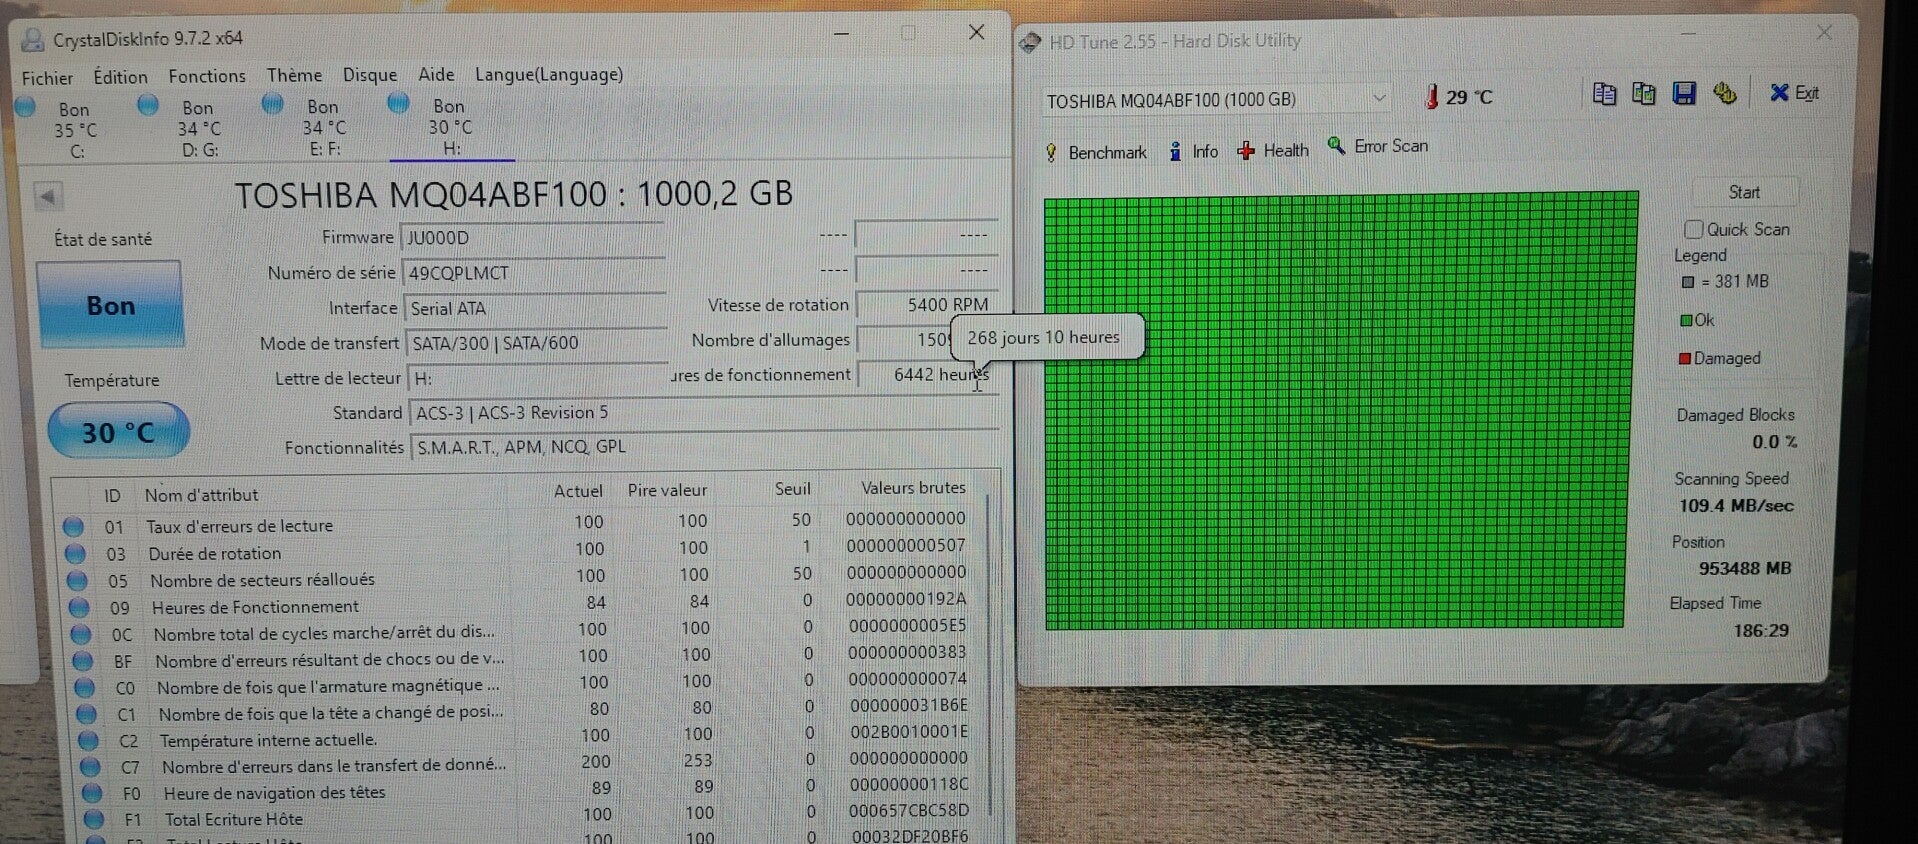Click the 30 °C temperature button
The width and height of the screenshot is (1918, 844).
(118, 432)
